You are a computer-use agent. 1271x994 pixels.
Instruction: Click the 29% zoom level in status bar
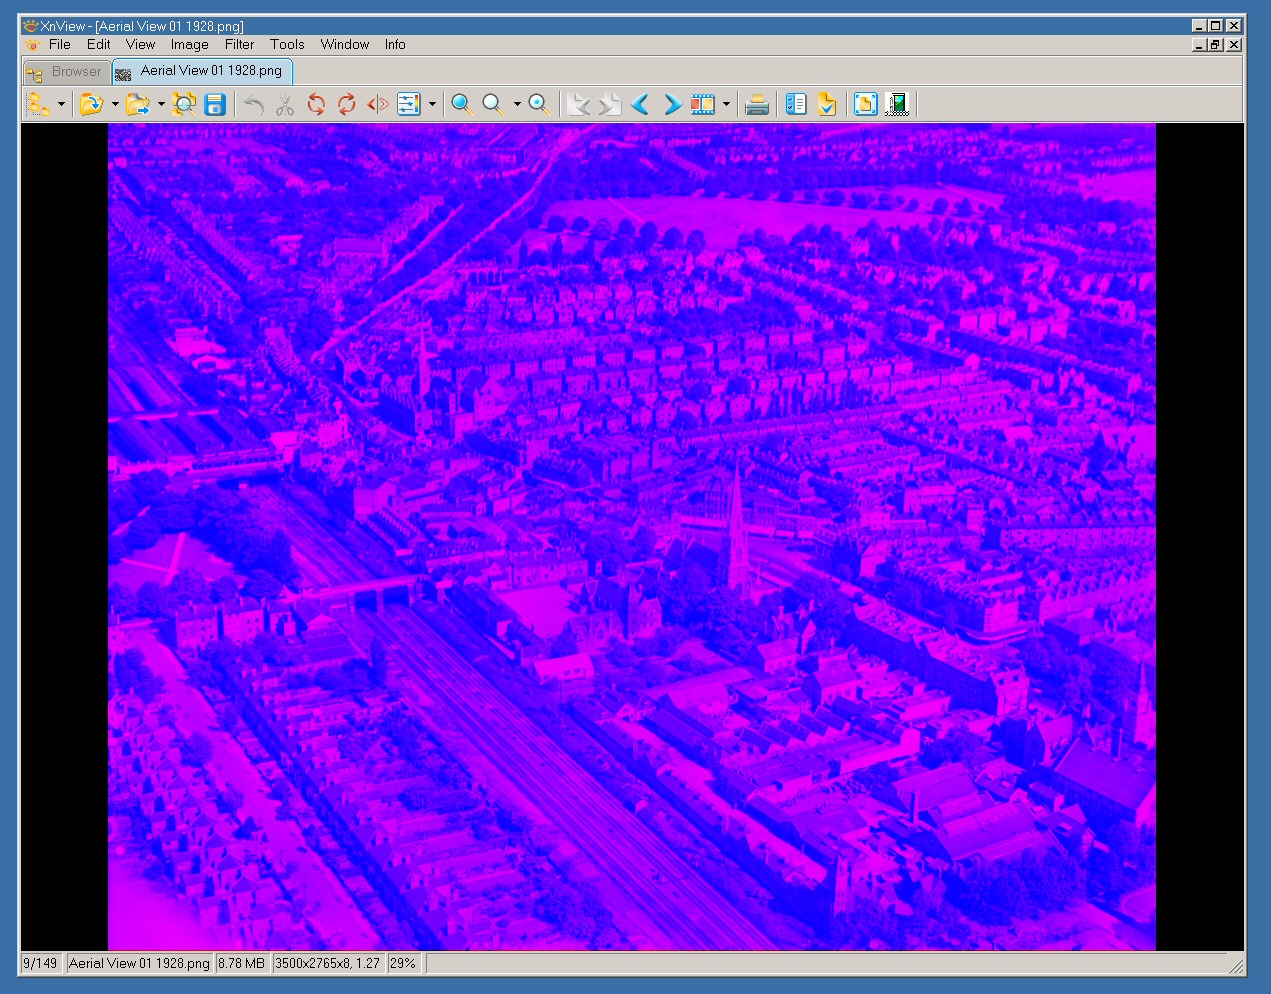click(403, 963)
